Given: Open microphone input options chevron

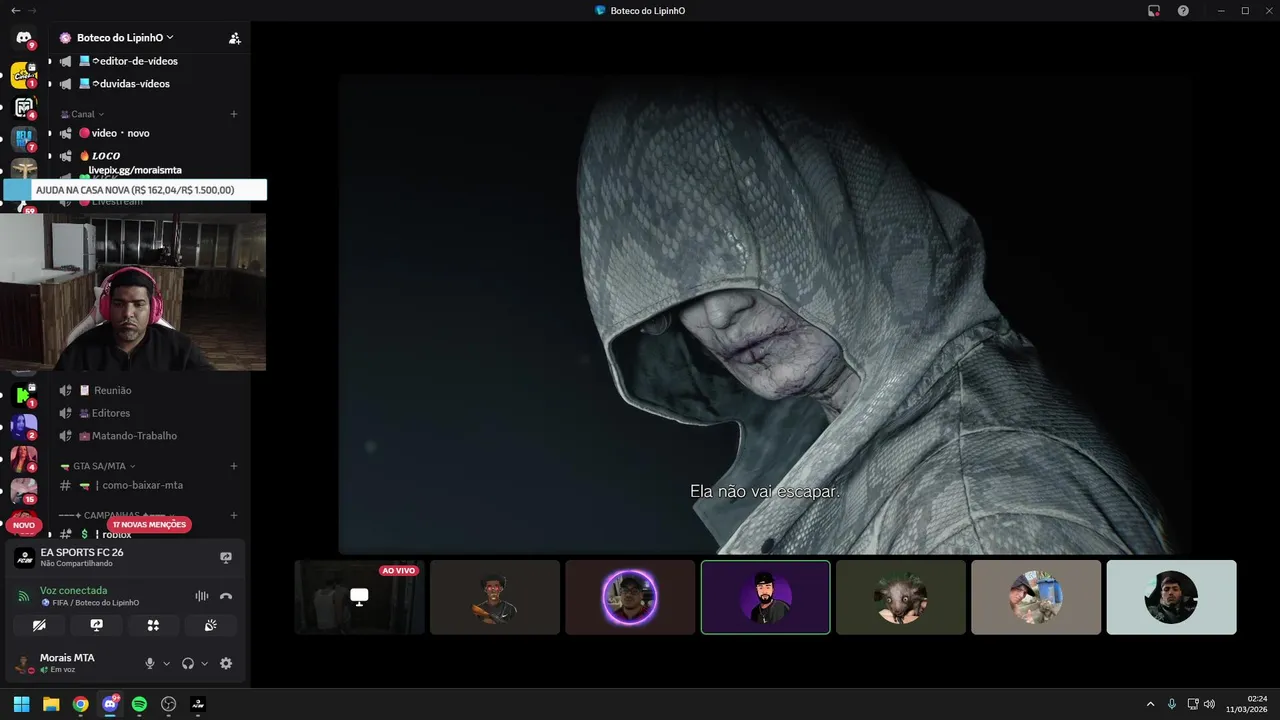Looking at the screenshot, I should pos(166,663).
